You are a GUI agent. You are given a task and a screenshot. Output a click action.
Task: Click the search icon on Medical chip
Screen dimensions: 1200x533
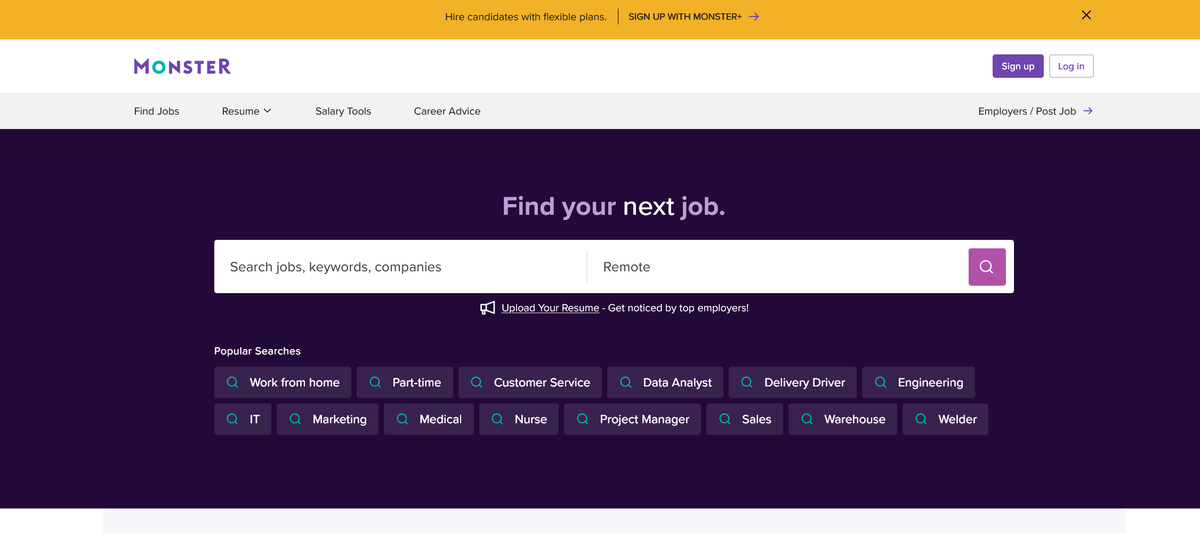point(402,419)
